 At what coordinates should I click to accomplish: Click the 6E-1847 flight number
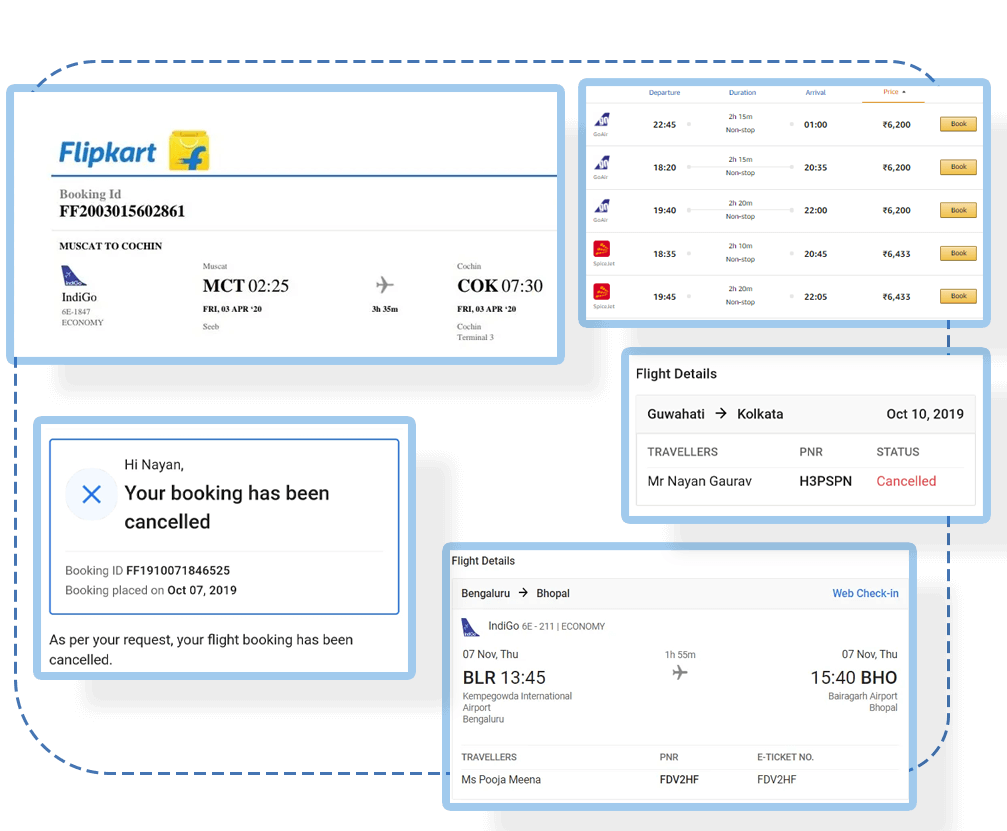click(x=76, y=311)
